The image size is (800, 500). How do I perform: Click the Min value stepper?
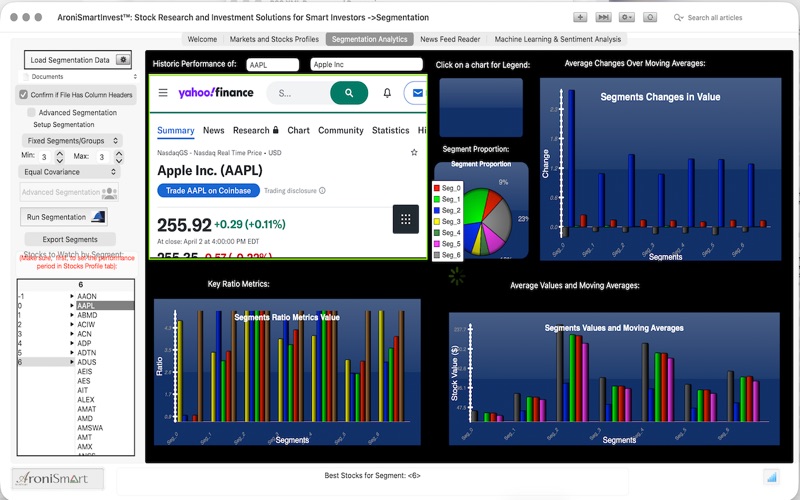pyautogui.click(x=60, y=157)
